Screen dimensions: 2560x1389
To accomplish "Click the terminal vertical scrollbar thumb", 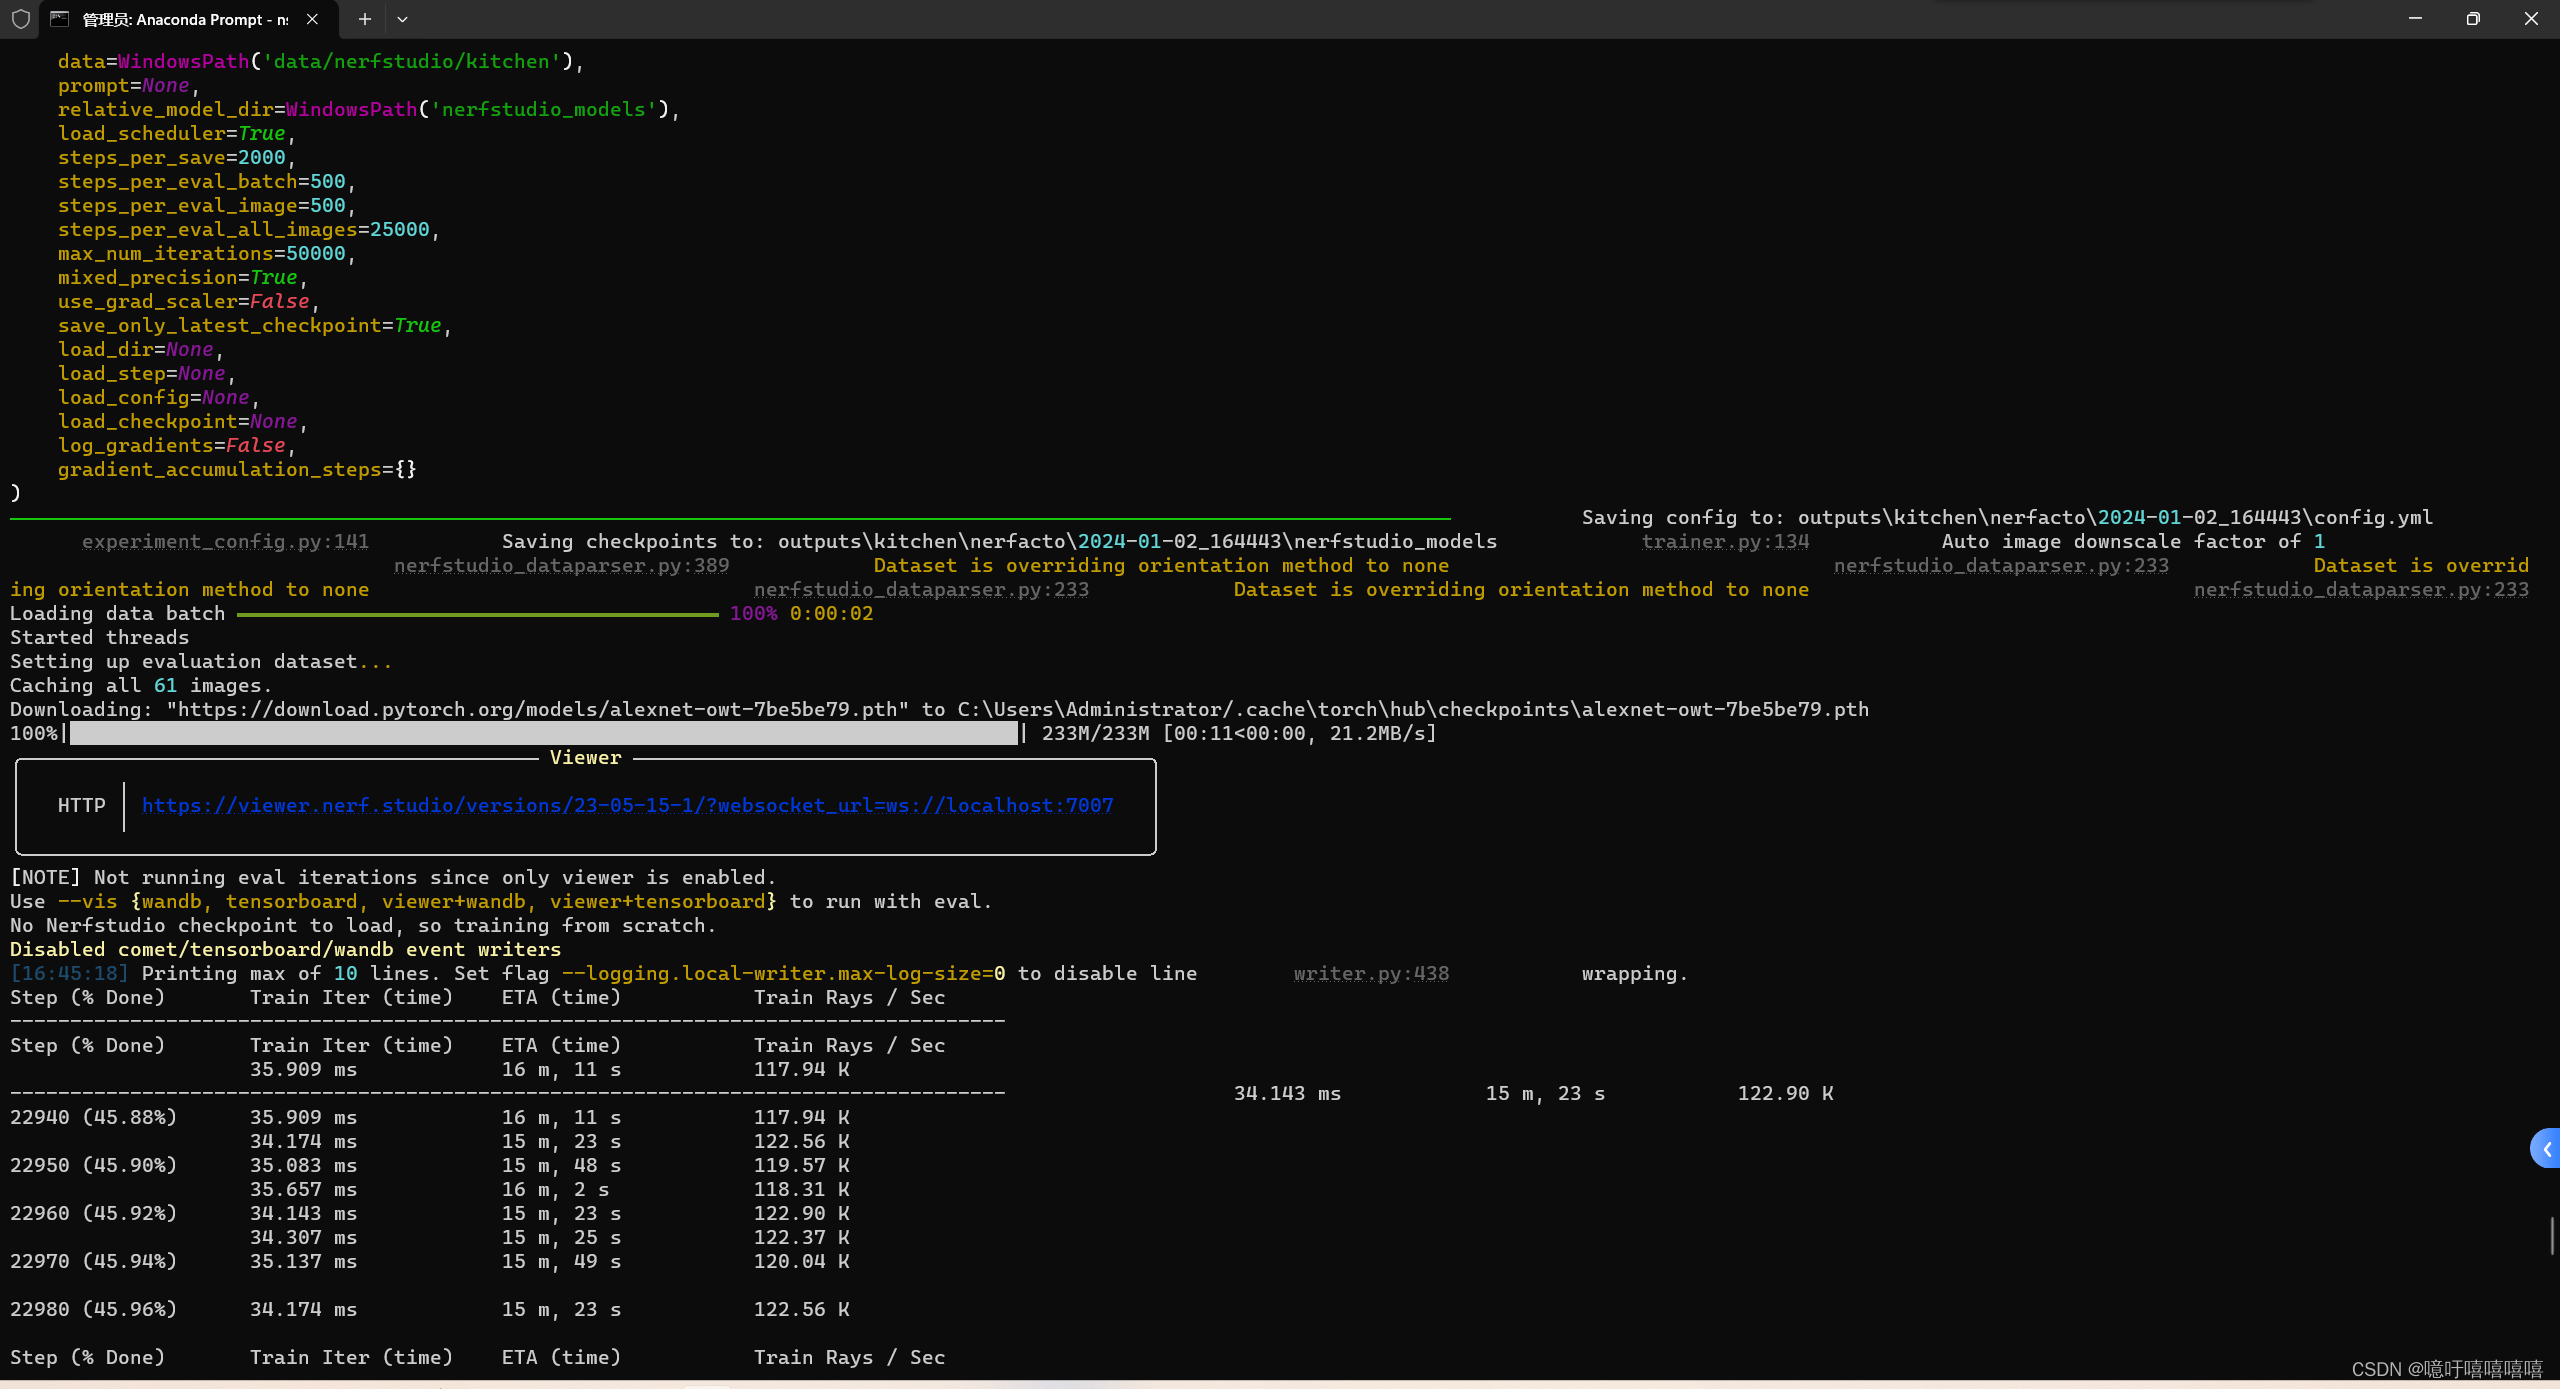I will pyautogui.click(x=2552, y=1236).
